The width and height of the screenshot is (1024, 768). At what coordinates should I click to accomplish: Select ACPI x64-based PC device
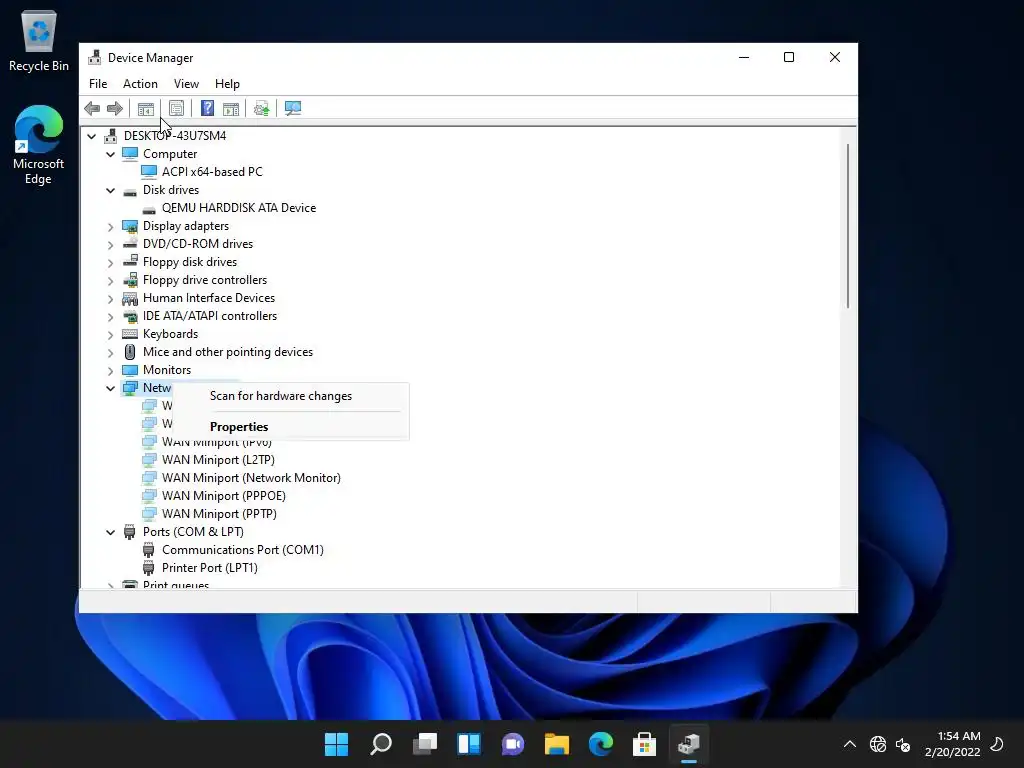(212, 172)
